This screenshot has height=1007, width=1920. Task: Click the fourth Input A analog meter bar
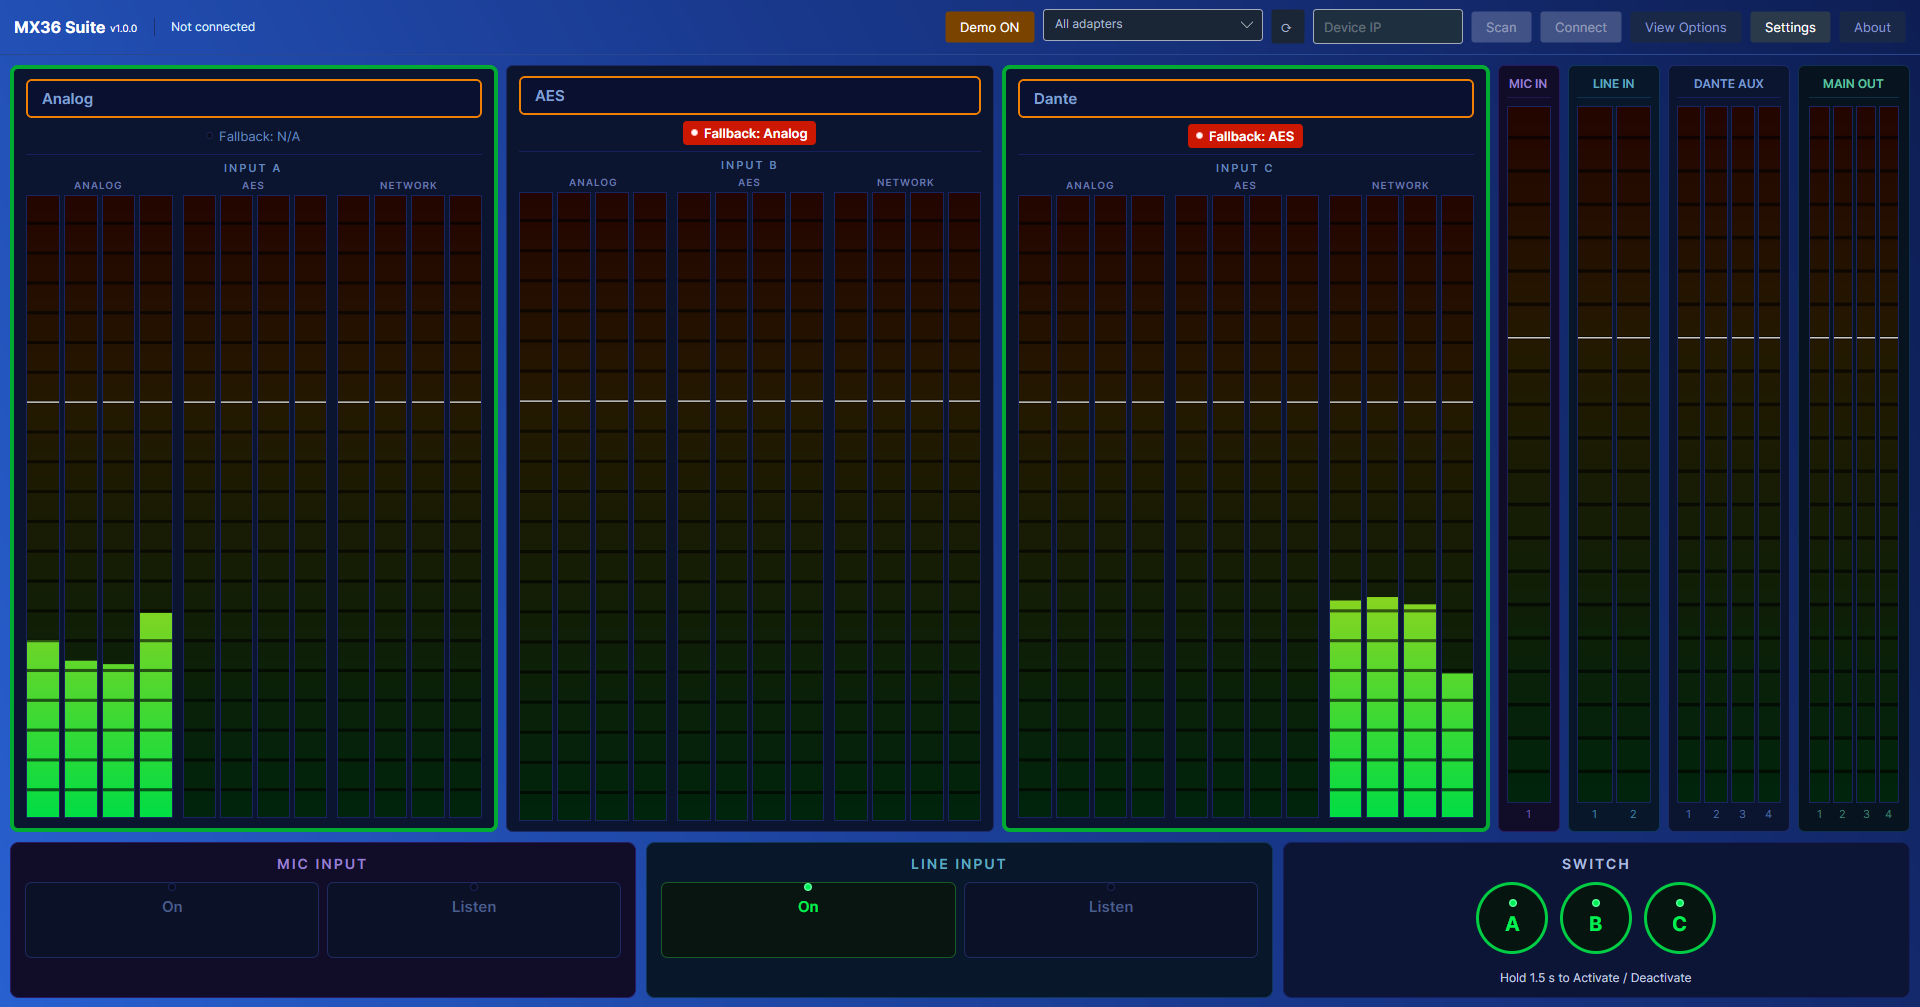pyautogui.click(x=156, y=506)
